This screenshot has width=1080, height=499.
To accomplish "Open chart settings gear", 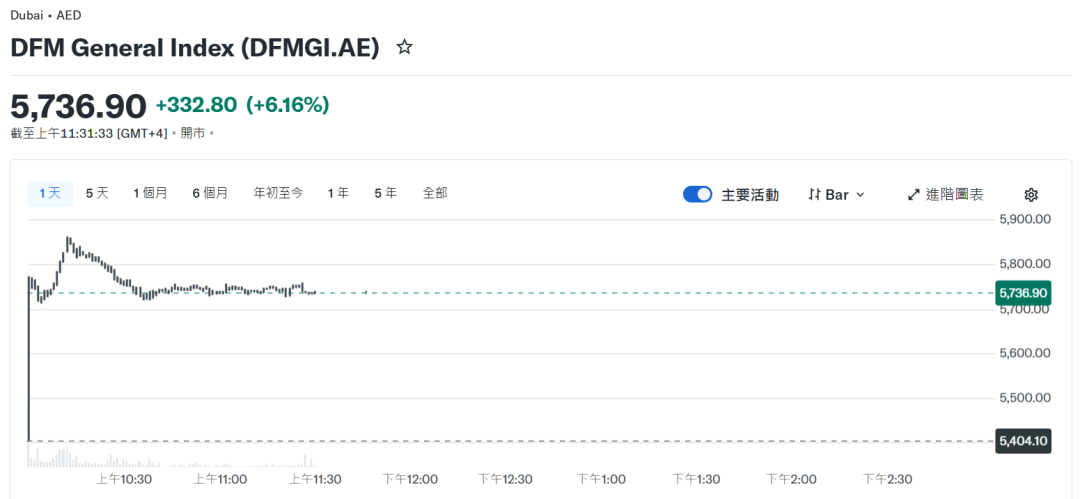I will pos(1031,195).
